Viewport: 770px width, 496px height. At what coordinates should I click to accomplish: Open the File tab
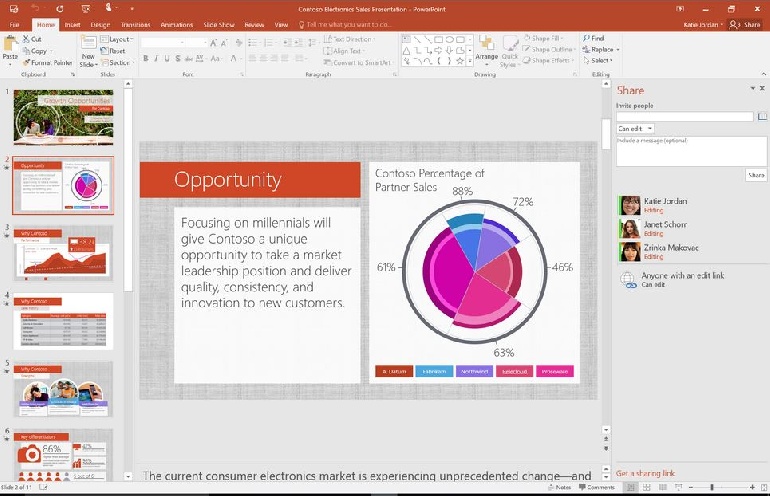click(15, 25)
